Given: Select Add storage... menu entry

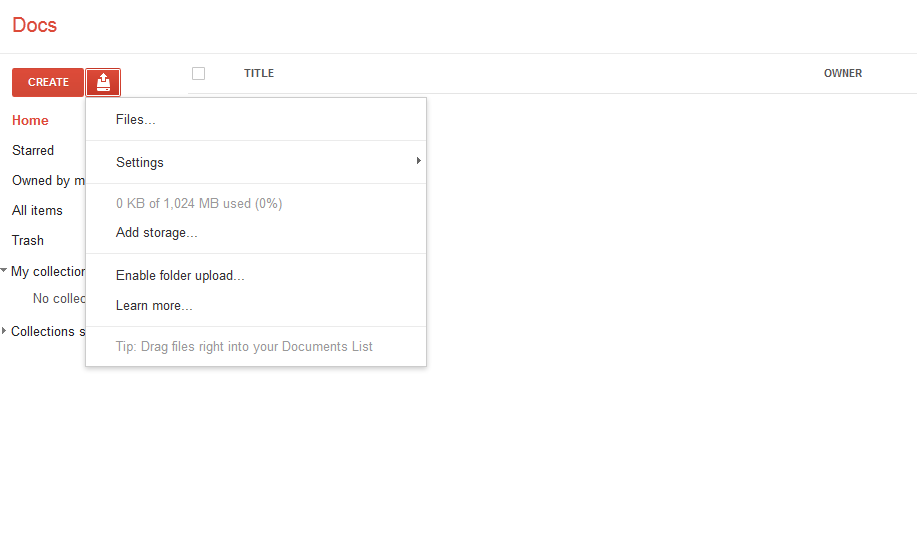Looking at the screenshot, I should click(256, 233).
